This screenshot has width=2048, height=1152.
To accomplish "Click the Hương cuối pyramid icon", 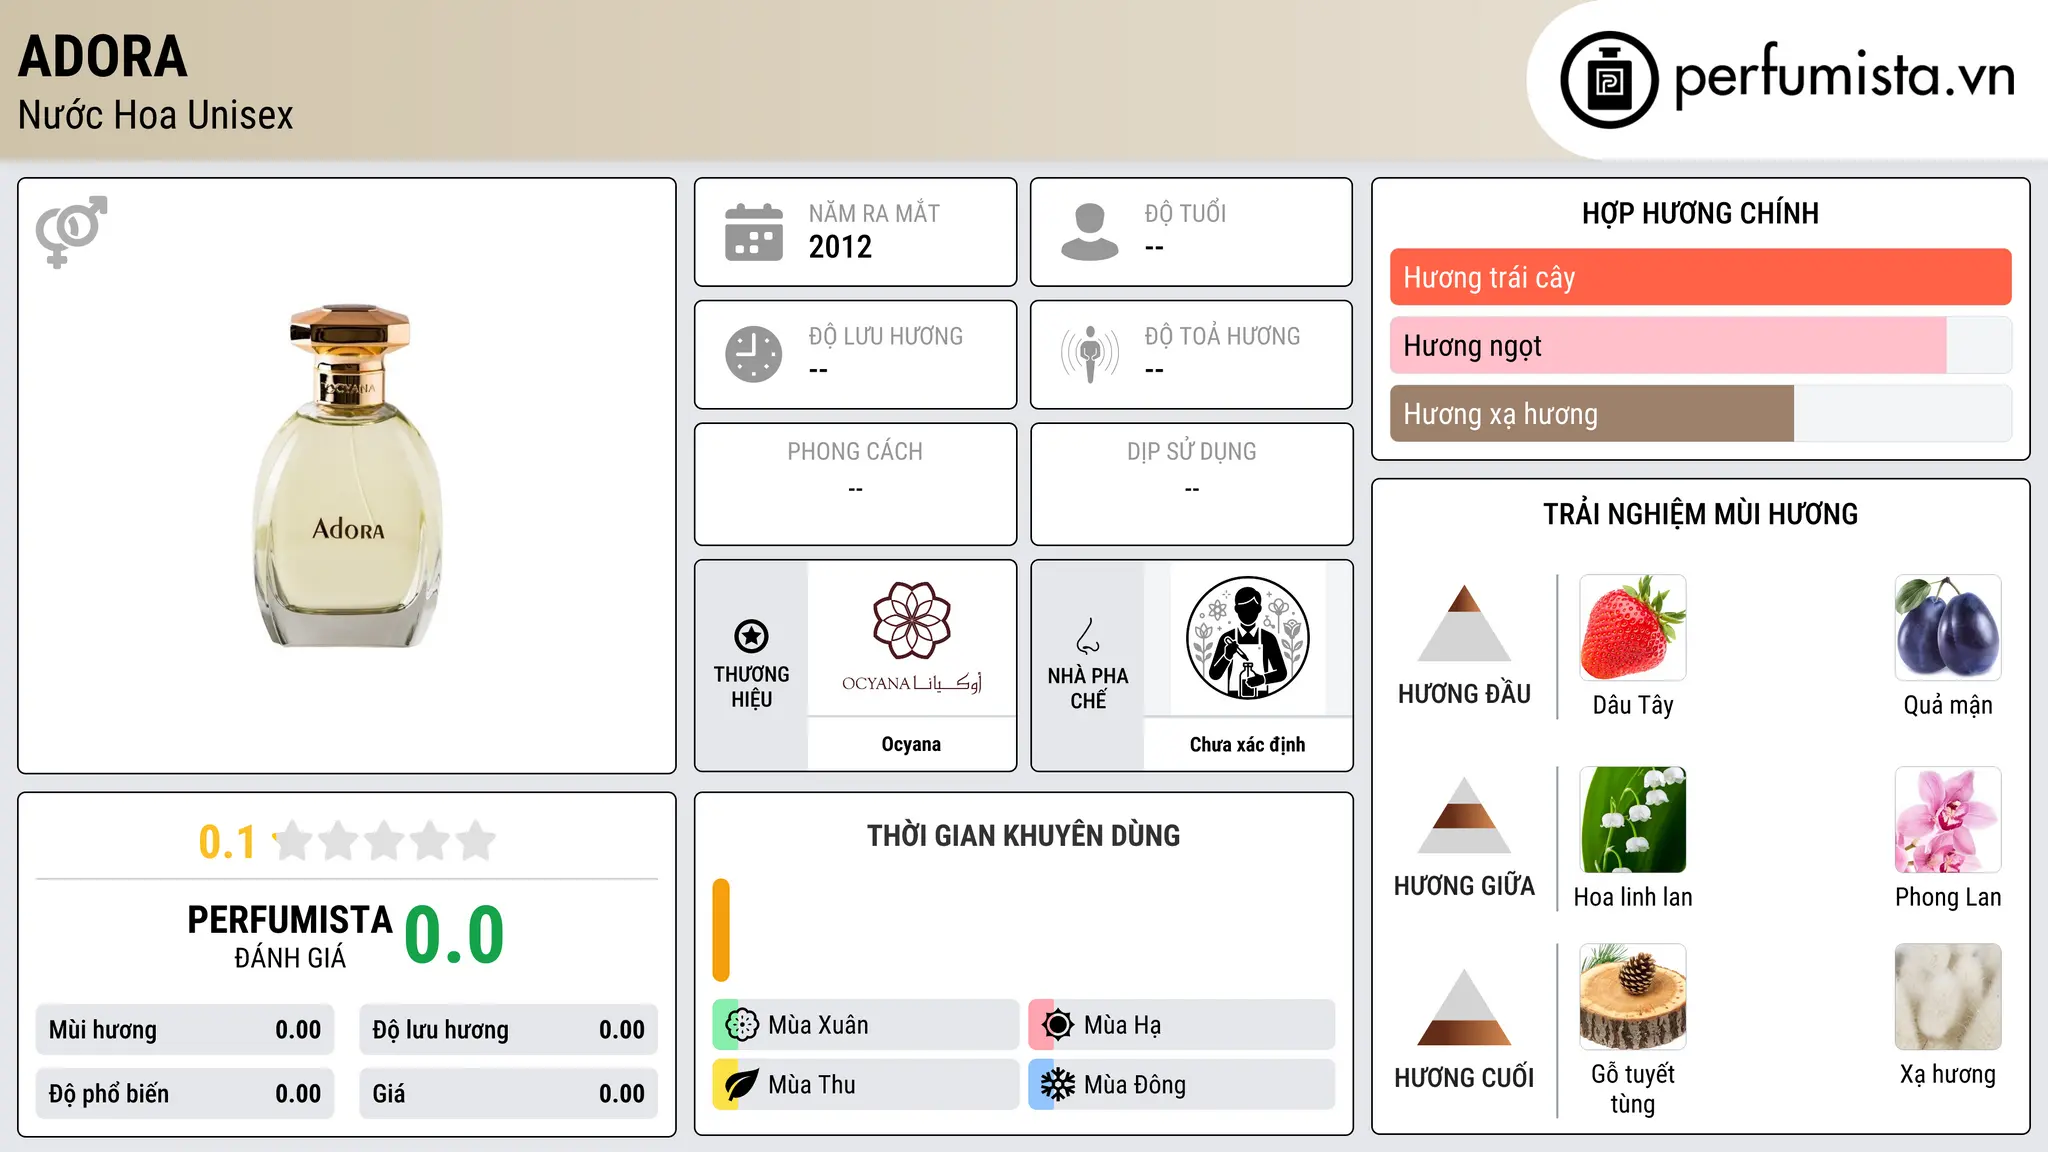I will [x=1464, y=1007].
